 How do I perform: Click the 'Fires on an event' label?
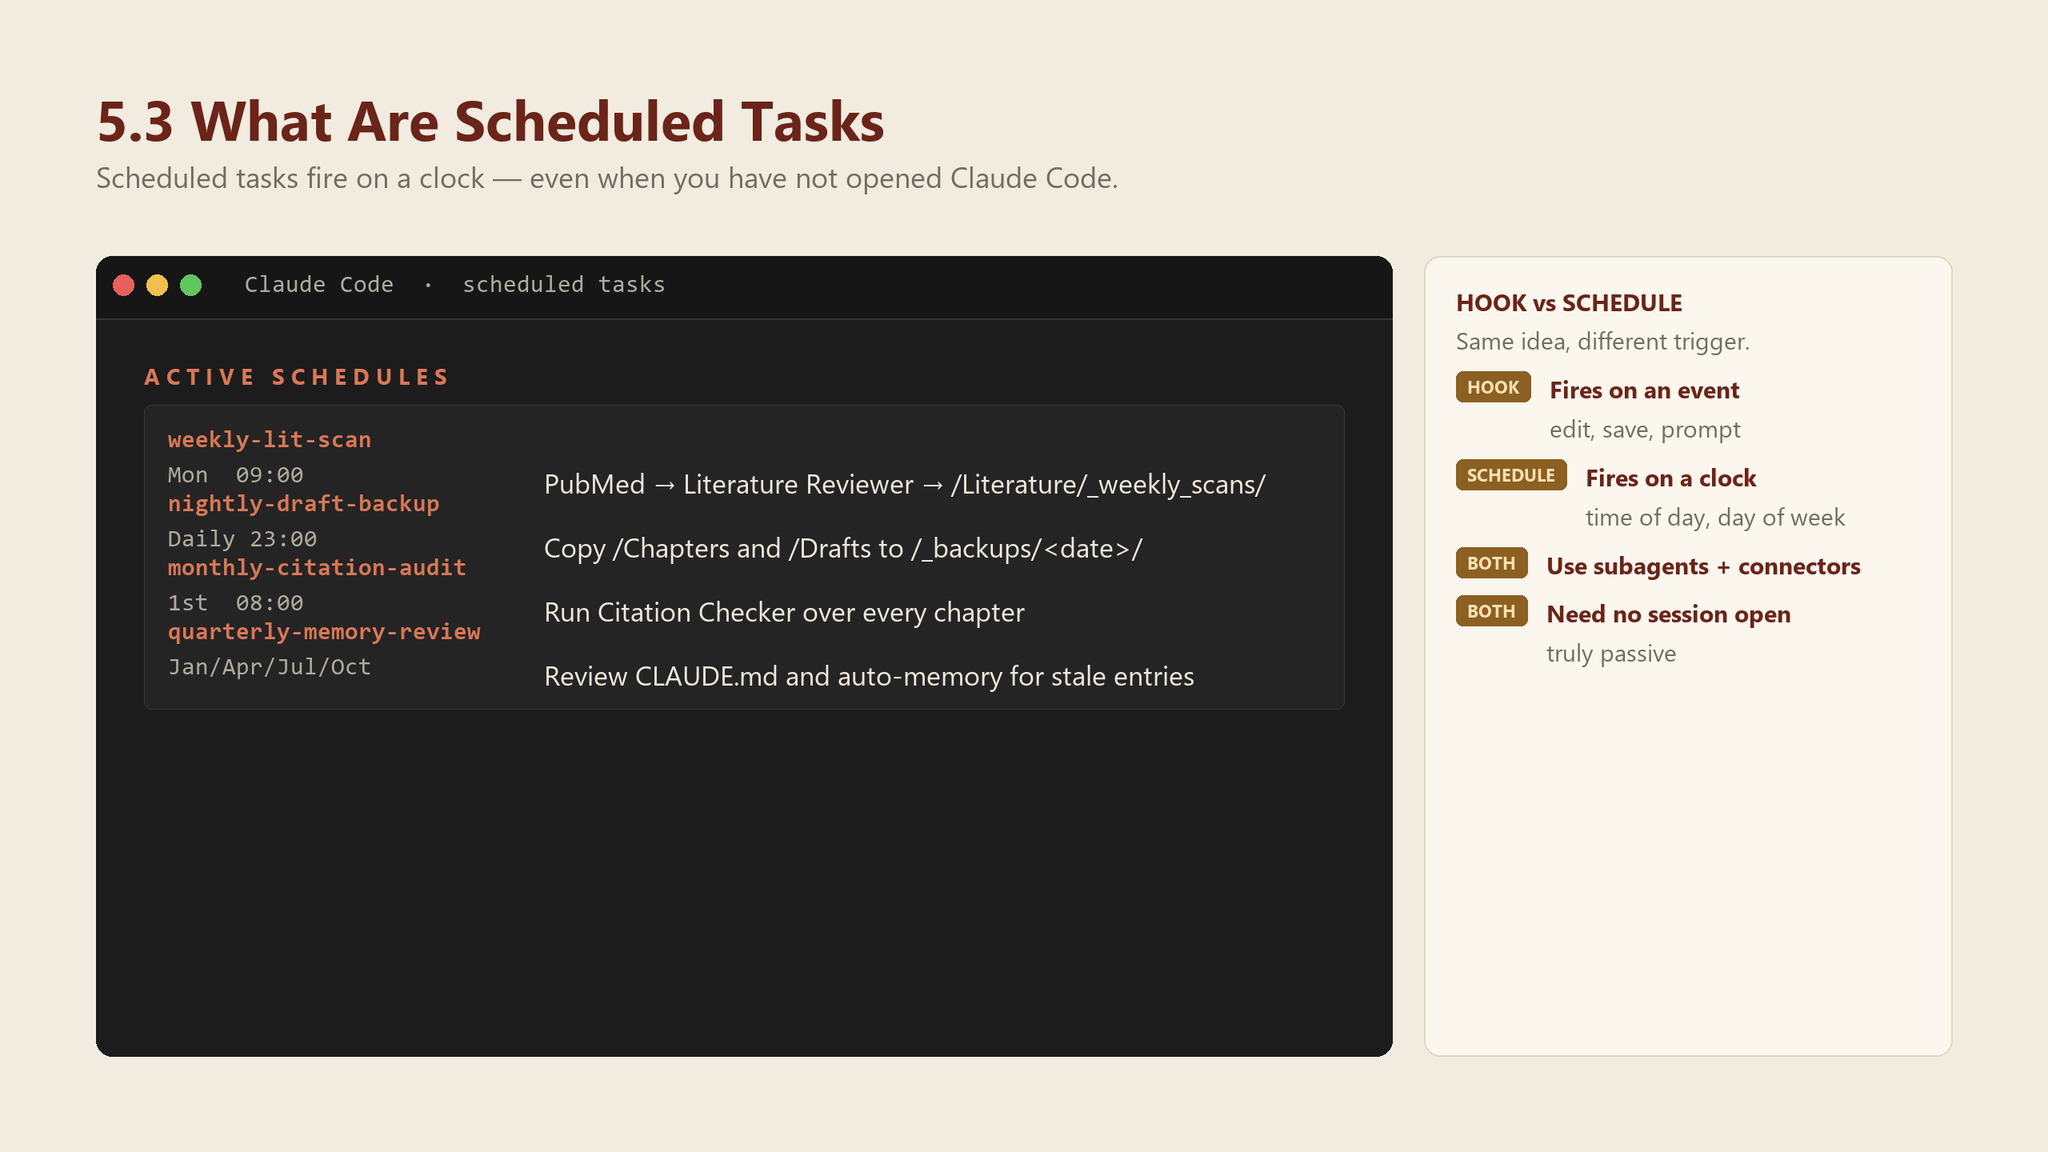[1645, 391]
